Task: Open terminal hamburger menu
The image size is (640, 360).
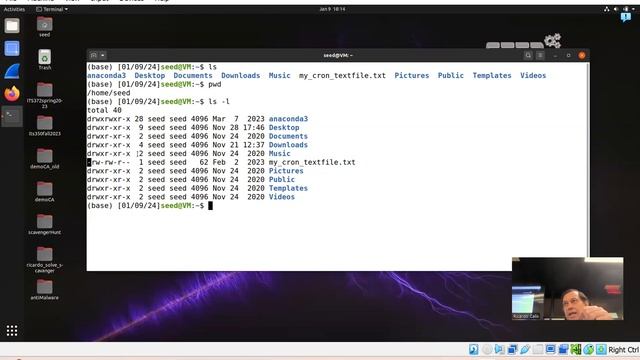Action: click(x=540, y=55)
